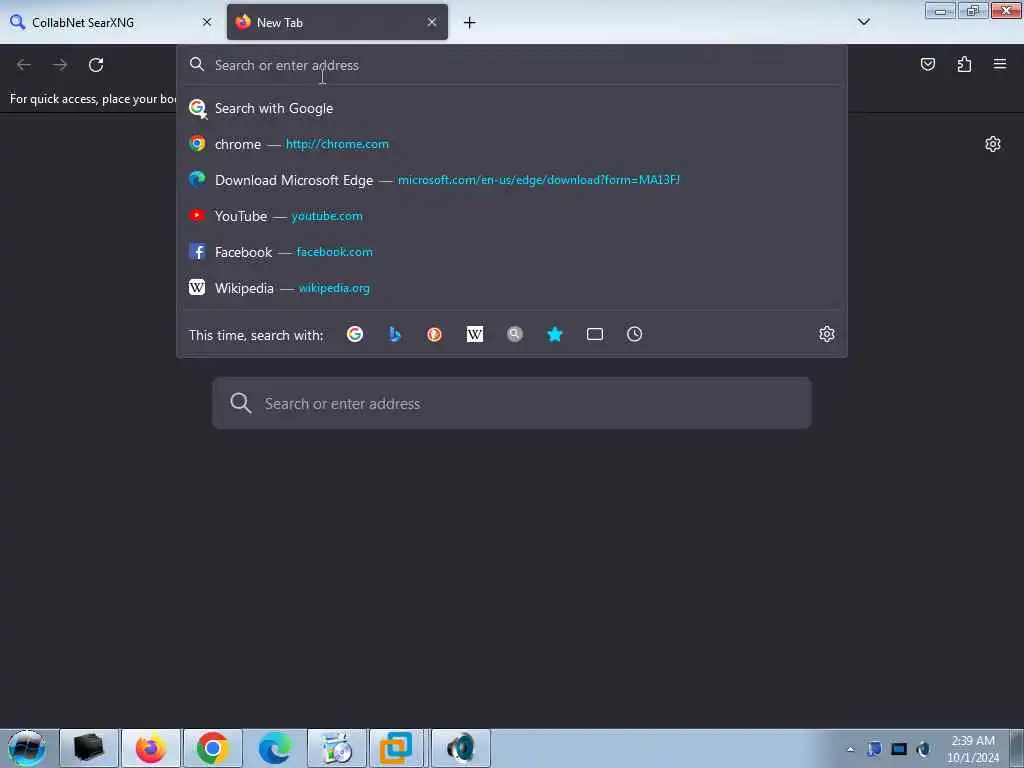Screen dimensions: 1024x768
Task: Launch Chrome from the taskbar
Action: 212,748
